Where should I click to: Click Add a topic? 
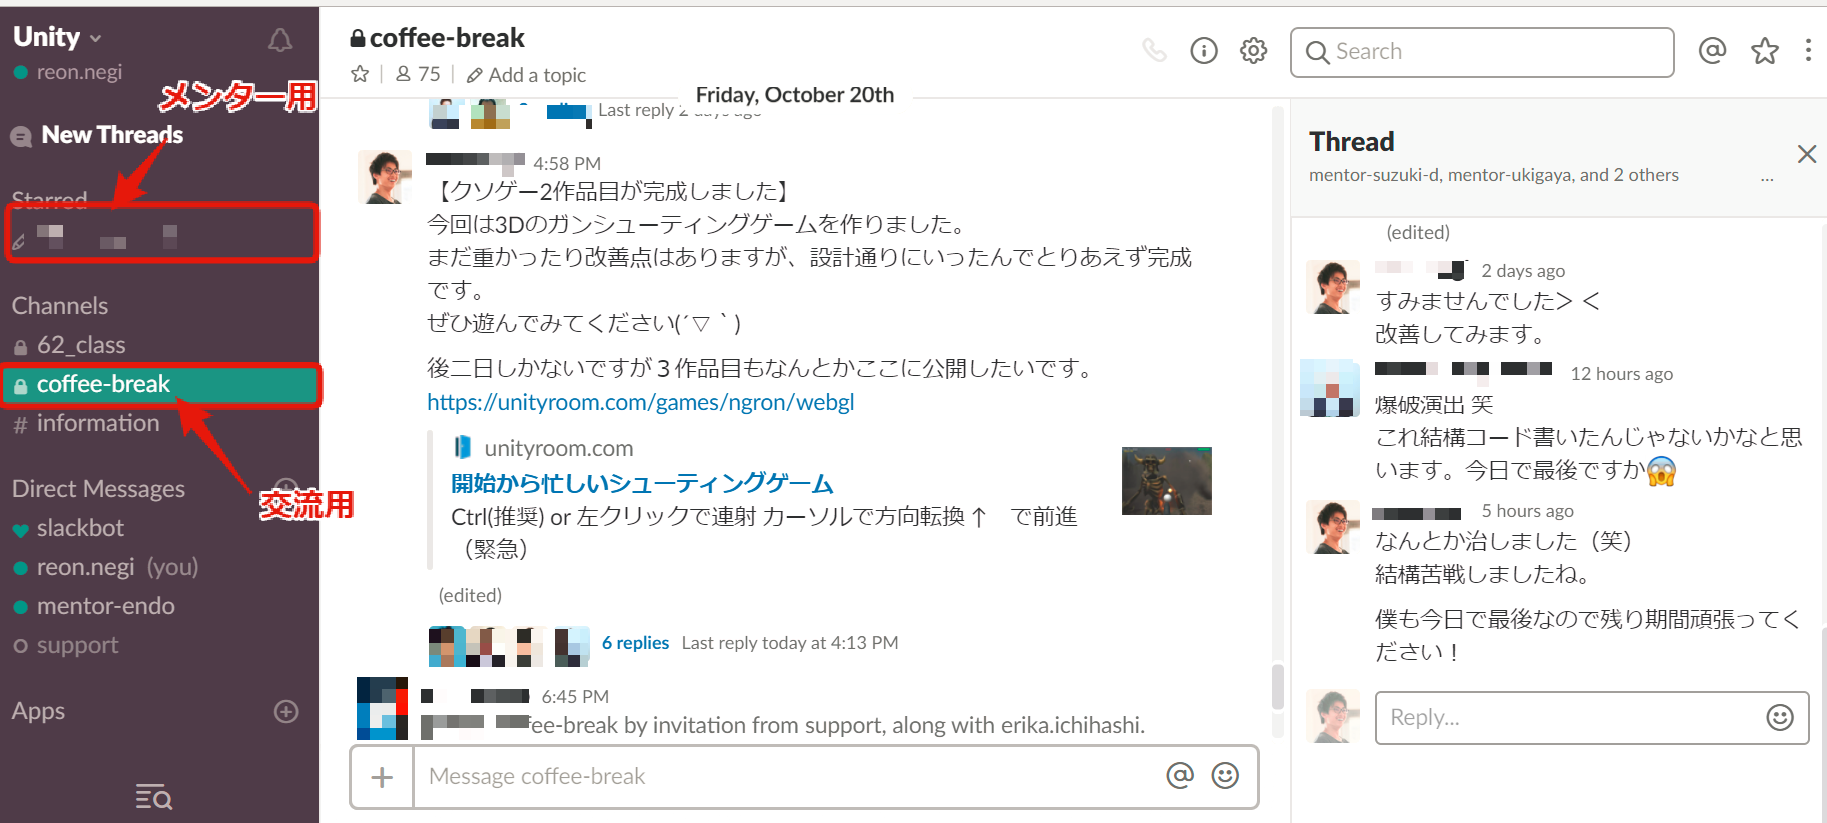[x=526, y=75]
